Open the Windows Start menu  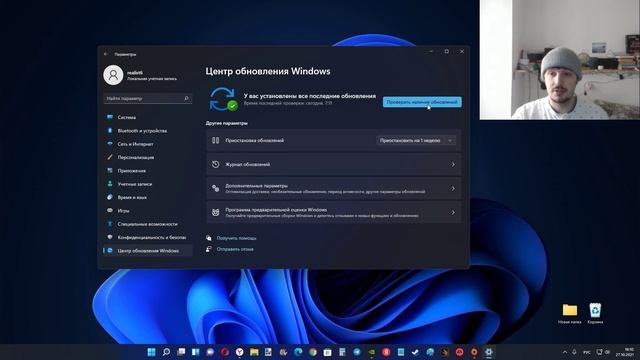click(x=151, y=352)
